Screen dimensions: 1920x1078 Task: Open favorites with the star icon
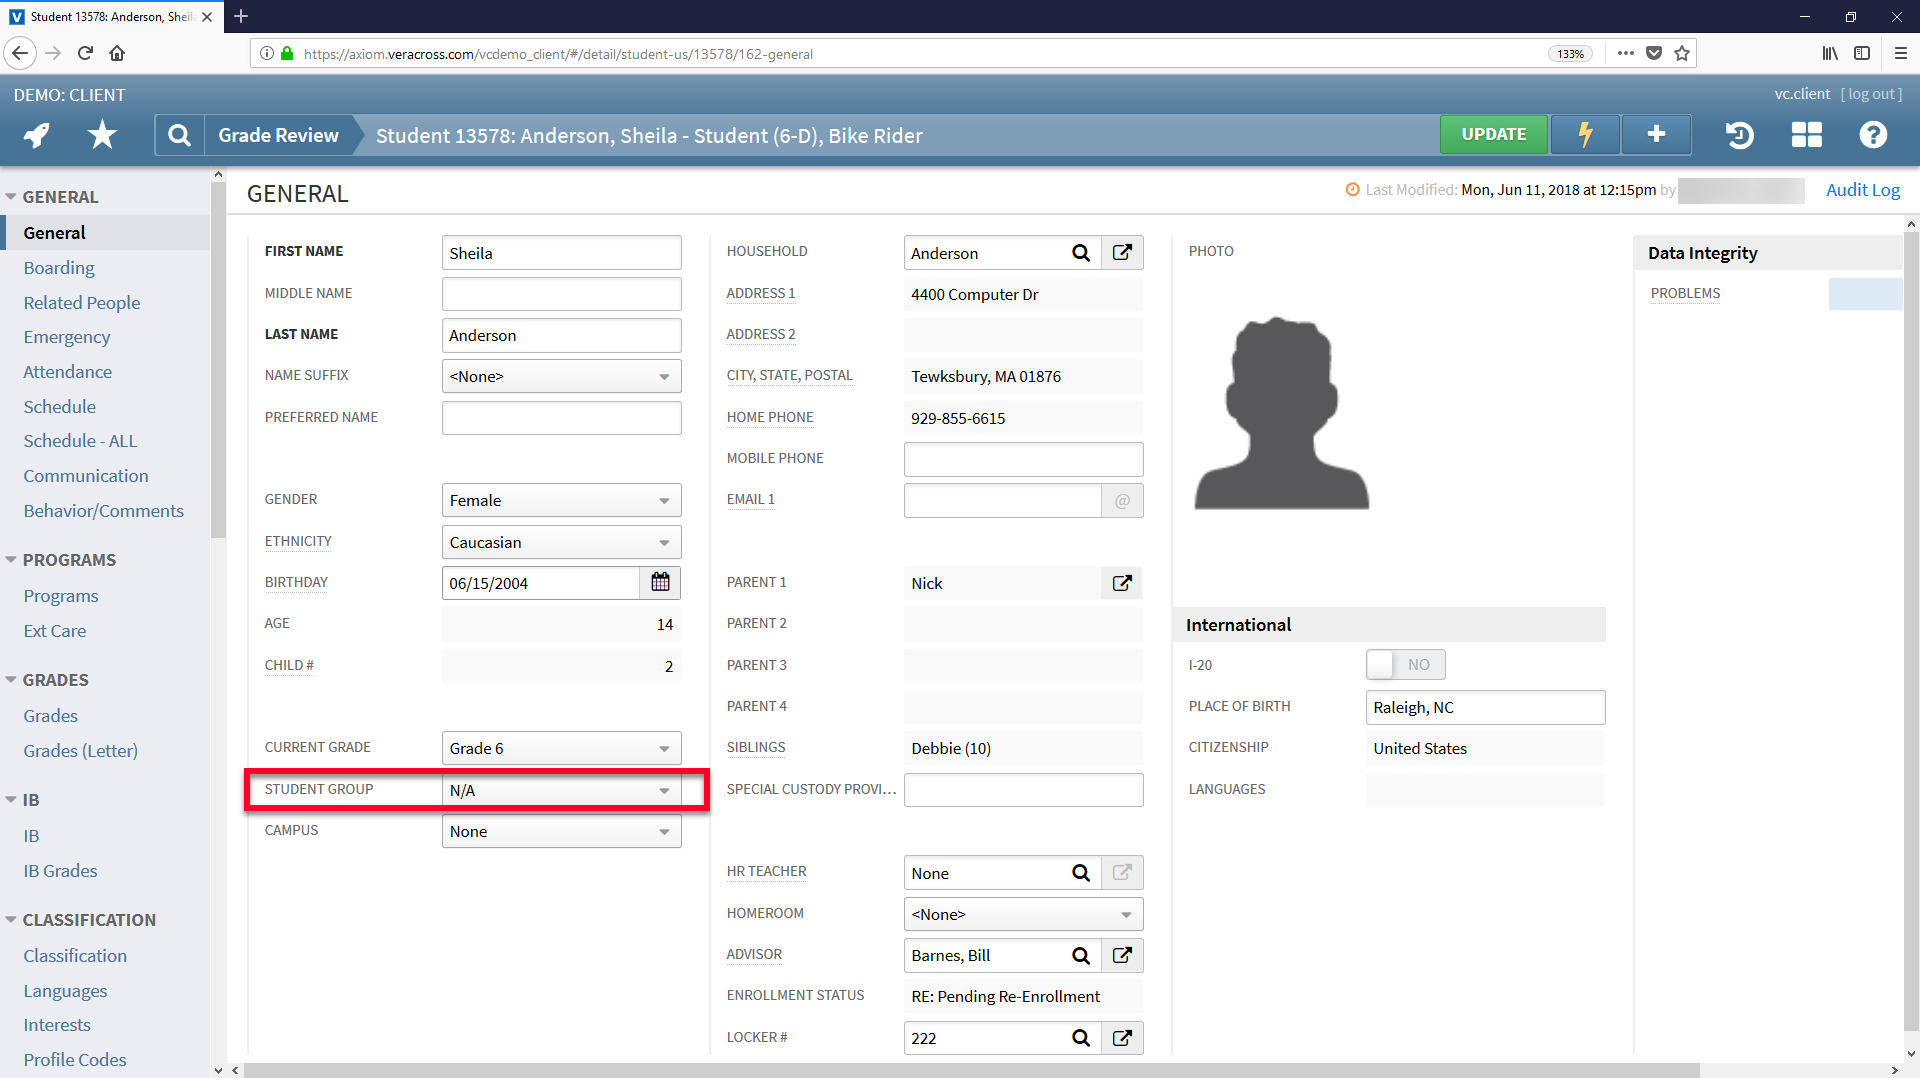(102, 135)
